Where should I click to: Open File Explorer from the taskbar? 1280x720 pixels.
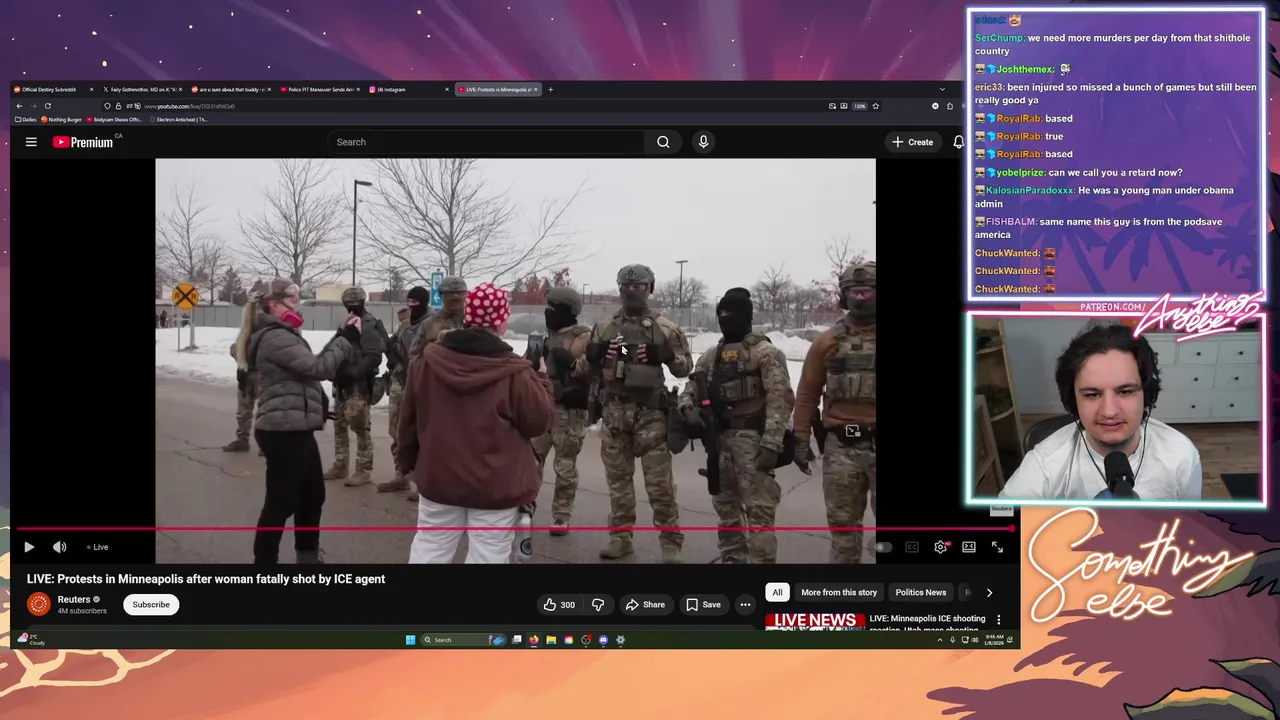coord(551,640)
